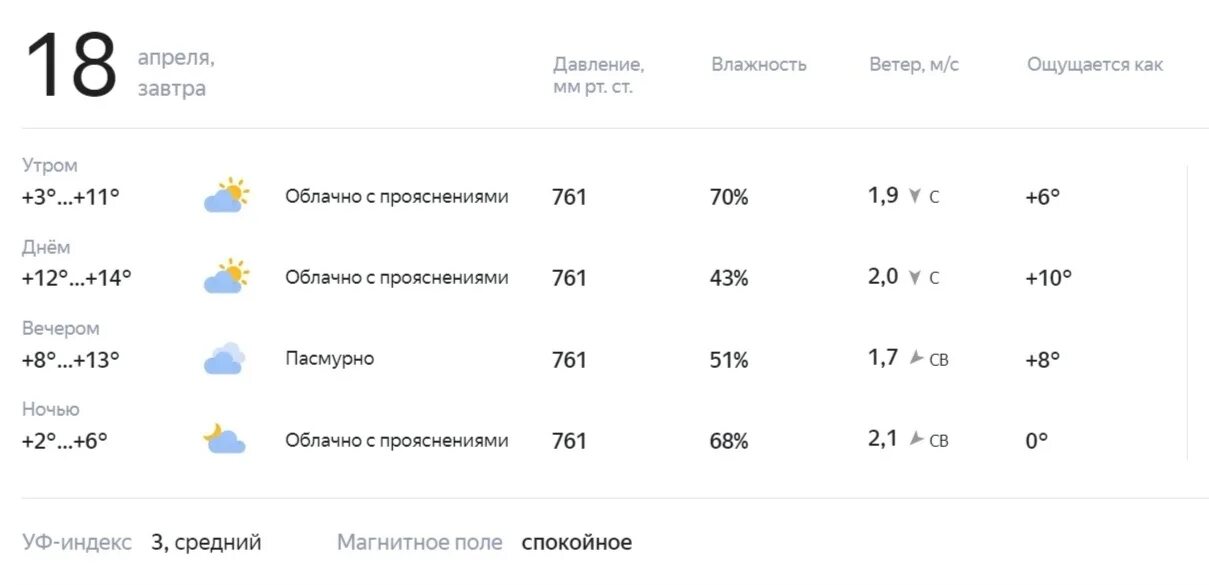This screenshot has width=1209, height=585.
Task: Click the evening northeast wind arrow icon
Action: pyautogui.click(x=916, y=358)
